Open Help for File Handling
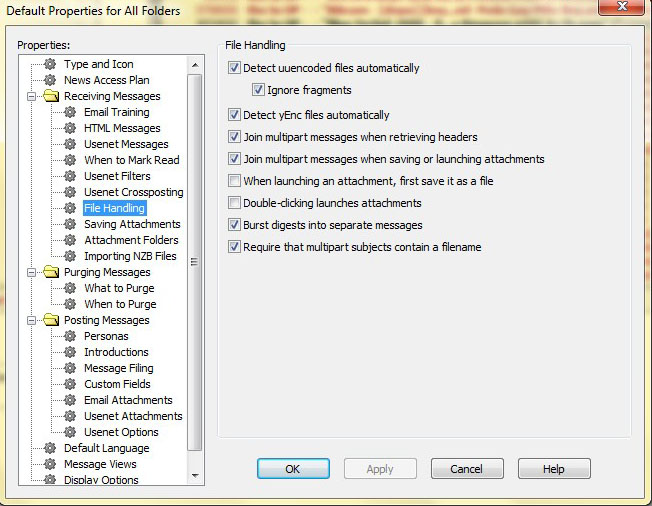 554,469
